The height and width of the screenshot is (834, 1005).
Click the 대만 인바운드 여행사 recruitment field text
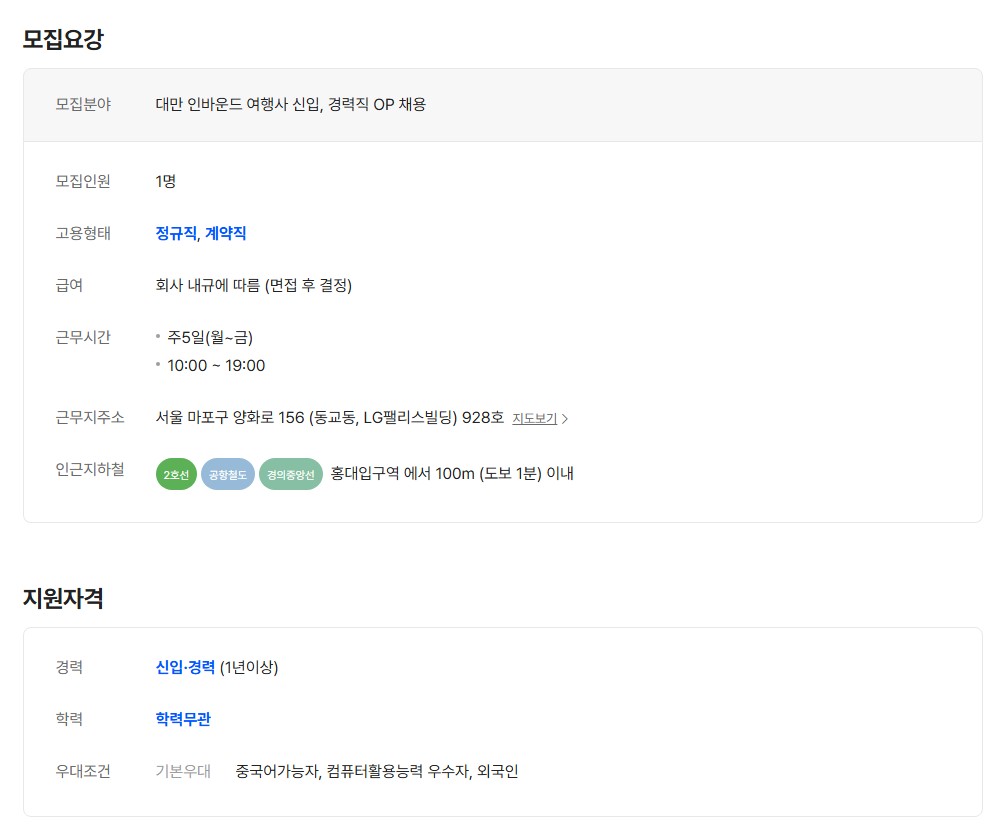click(290, 104)
